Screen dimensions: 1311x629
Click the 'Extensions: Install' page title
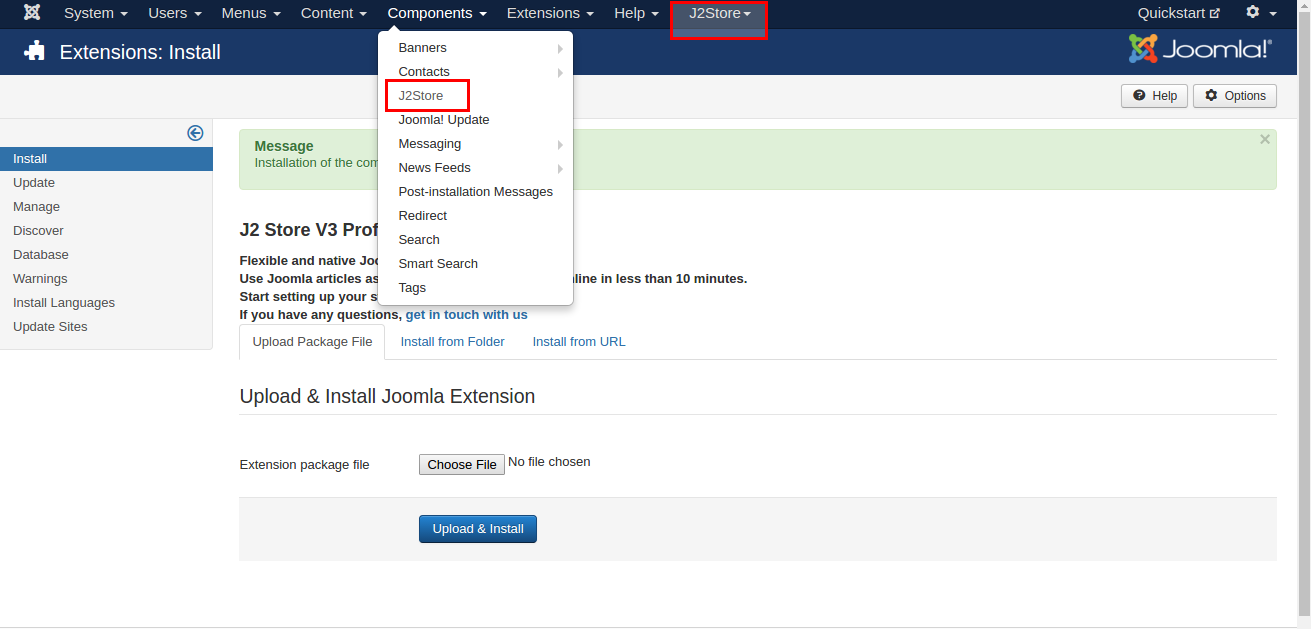pyautogui.click(x=140, y=52)
